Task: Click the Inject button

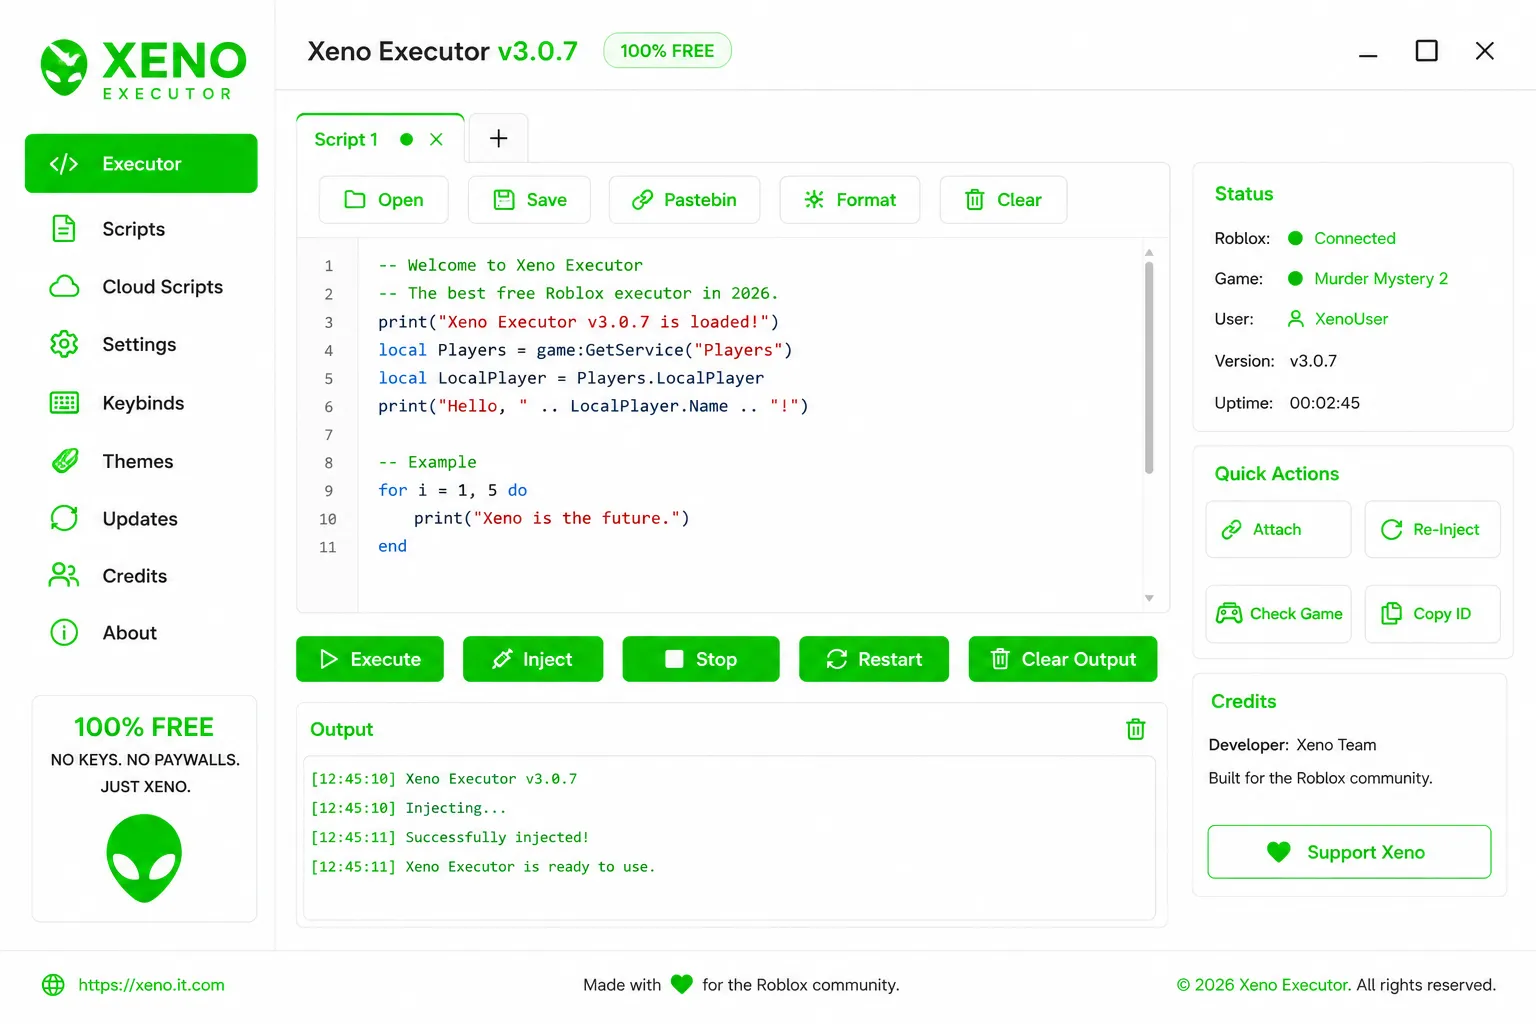Action: coord(533,659)
